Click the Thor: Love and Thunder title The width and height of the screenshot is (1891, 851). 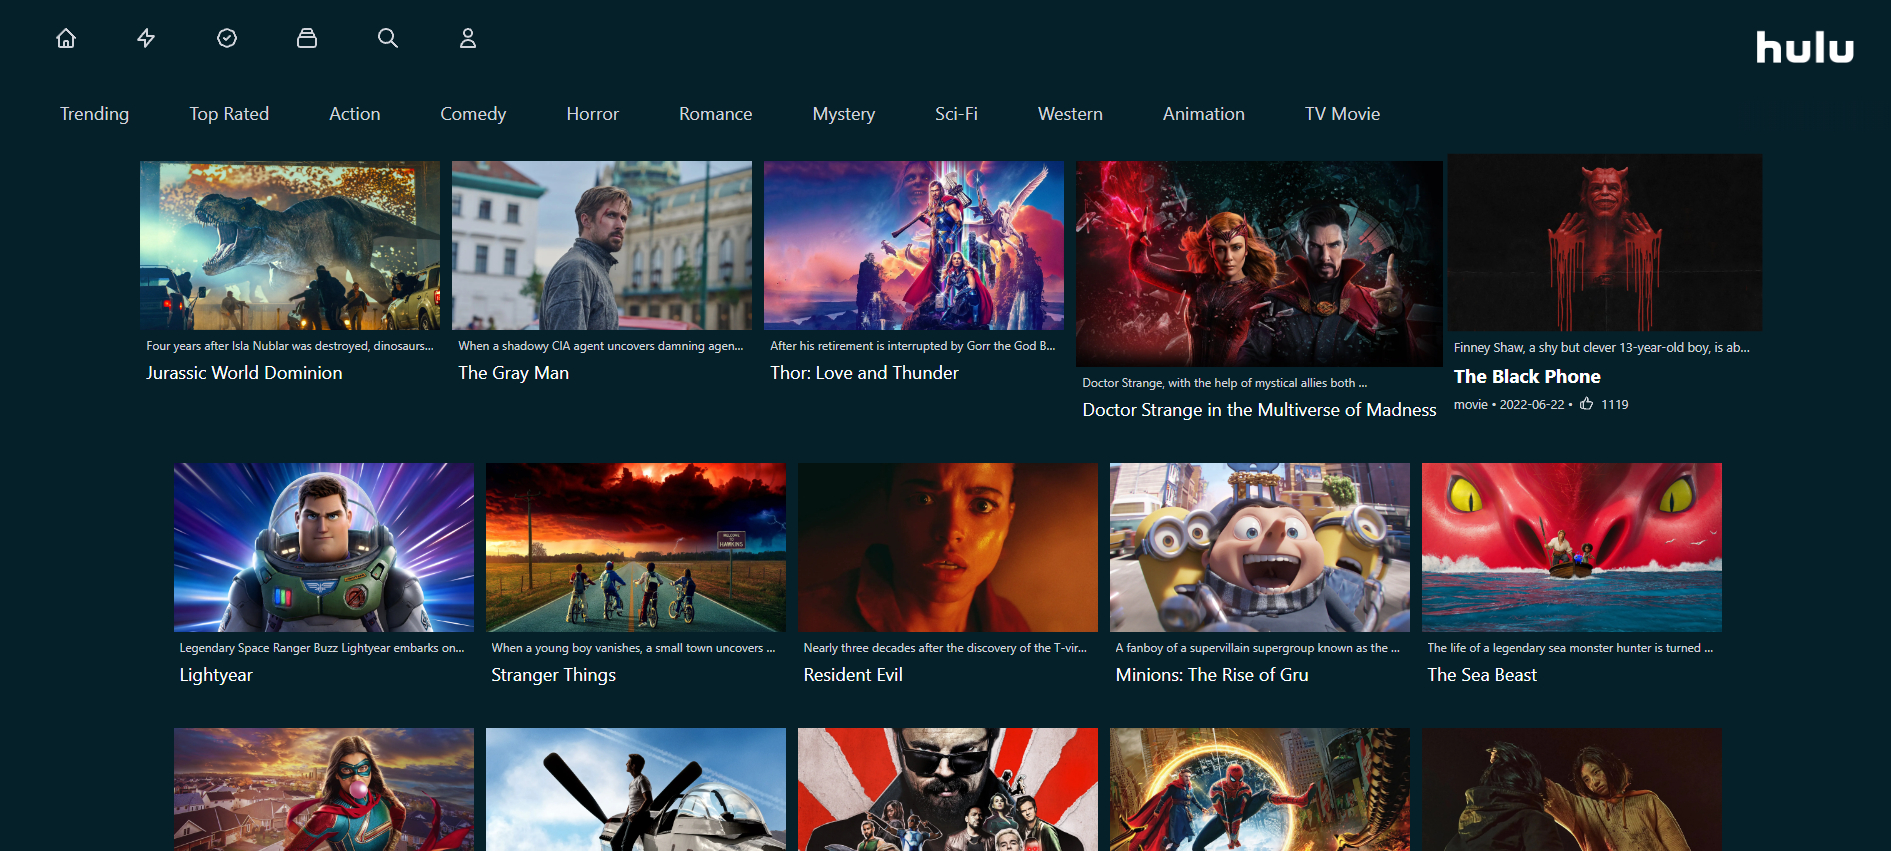864,373
